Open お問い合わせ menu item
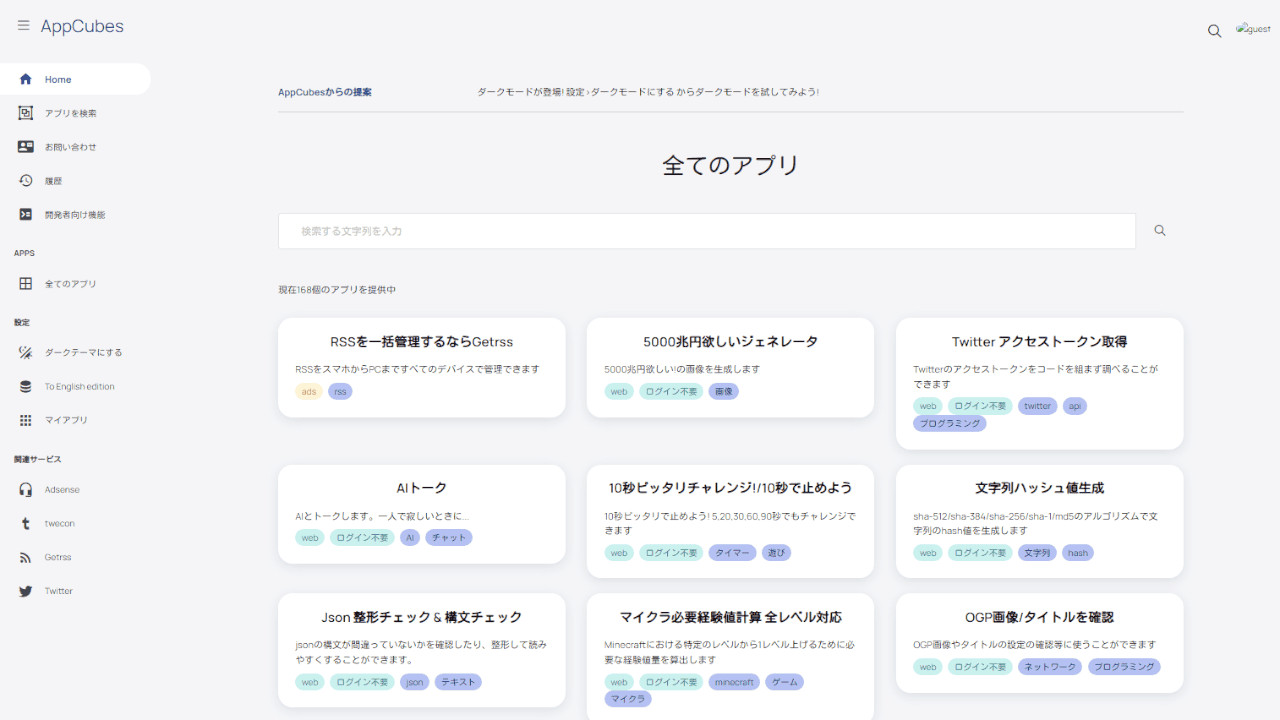1280x720 pixels. (x=75, y=147)
